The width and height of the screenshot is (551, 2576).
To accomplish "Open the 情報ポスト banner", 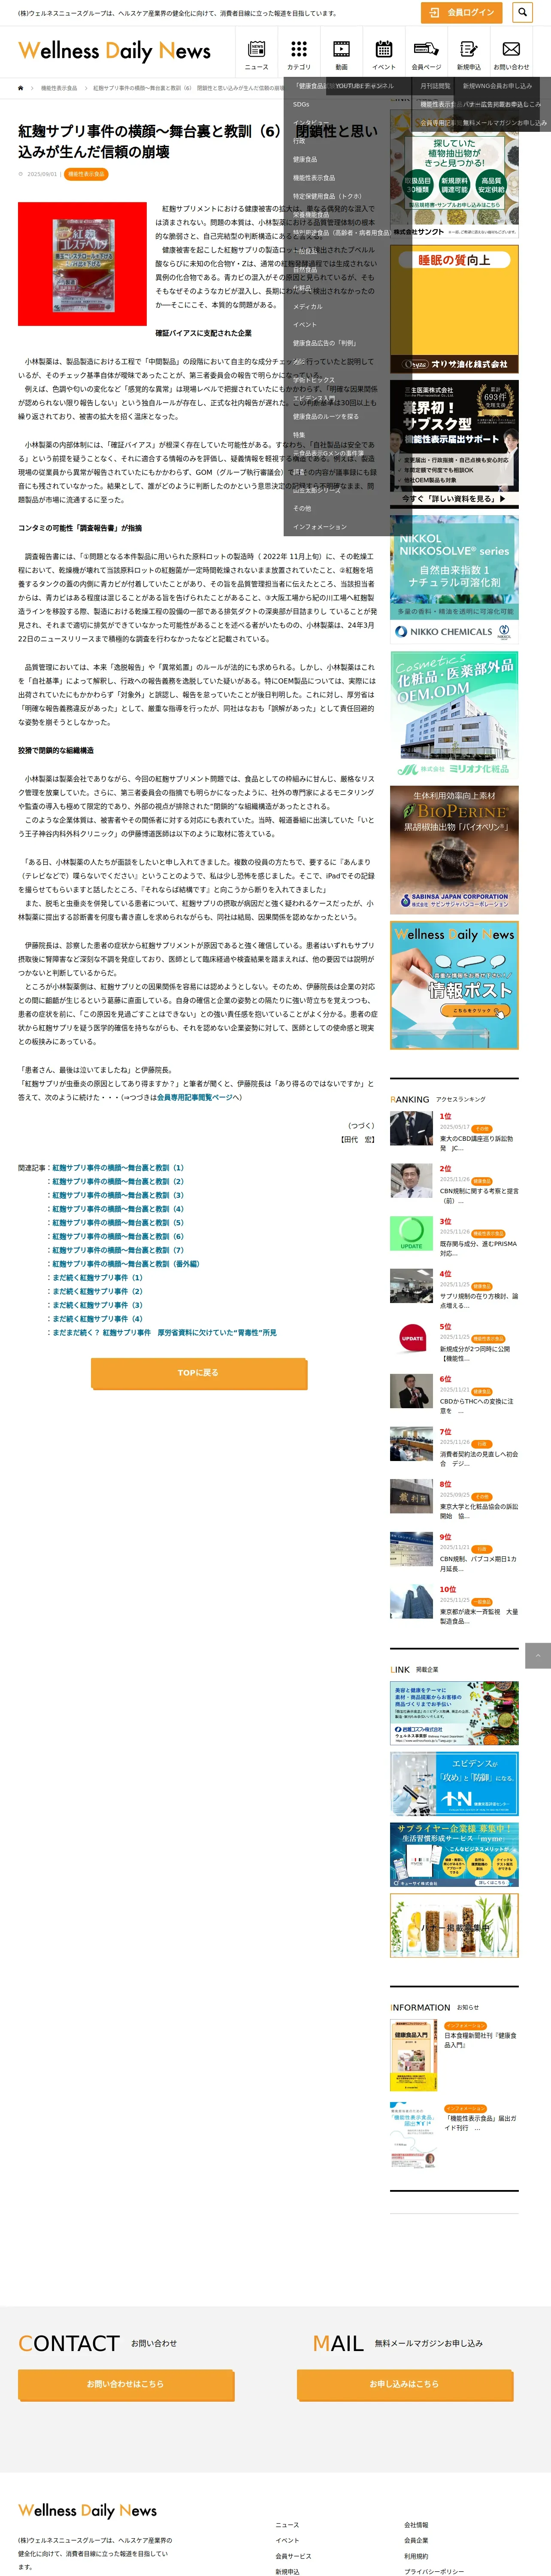I will tap(454, 985).
